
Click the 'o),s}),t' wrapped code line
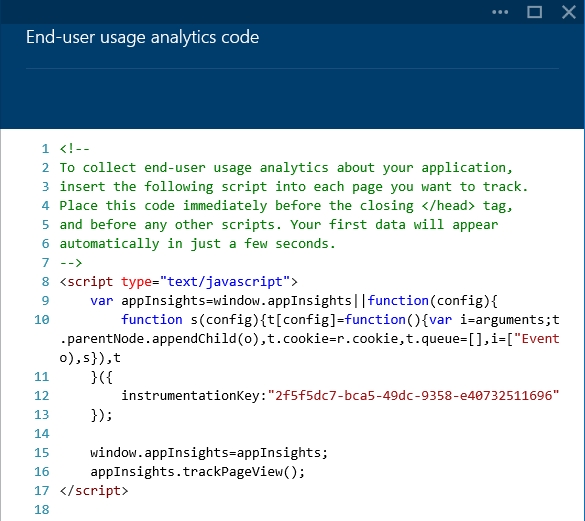point(90,358)
